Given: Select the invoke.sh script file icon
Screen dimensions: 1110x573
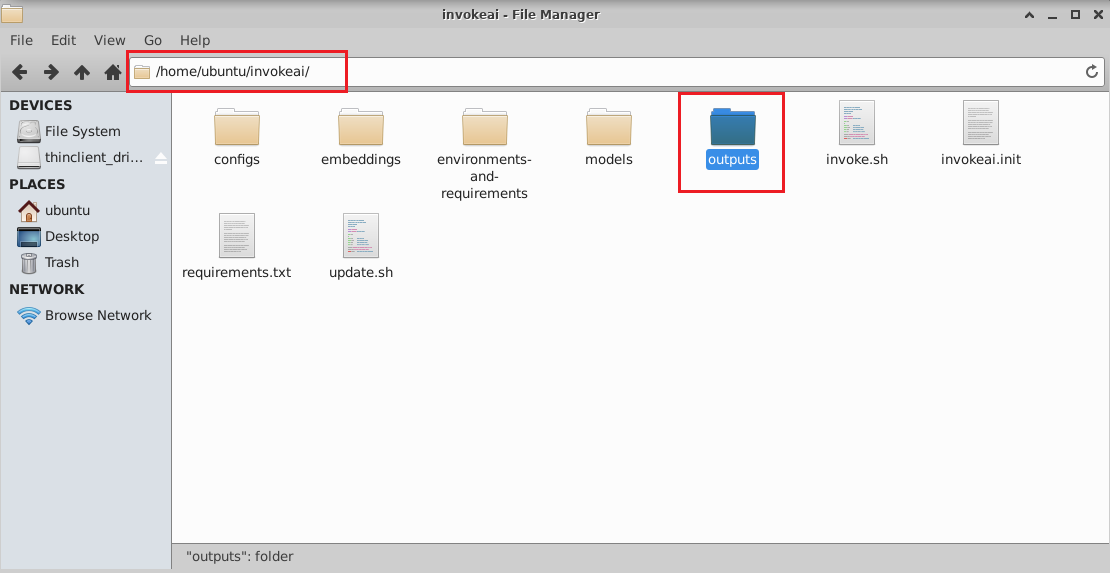Looking at the screenshot, I should click(x=857, y=123).
